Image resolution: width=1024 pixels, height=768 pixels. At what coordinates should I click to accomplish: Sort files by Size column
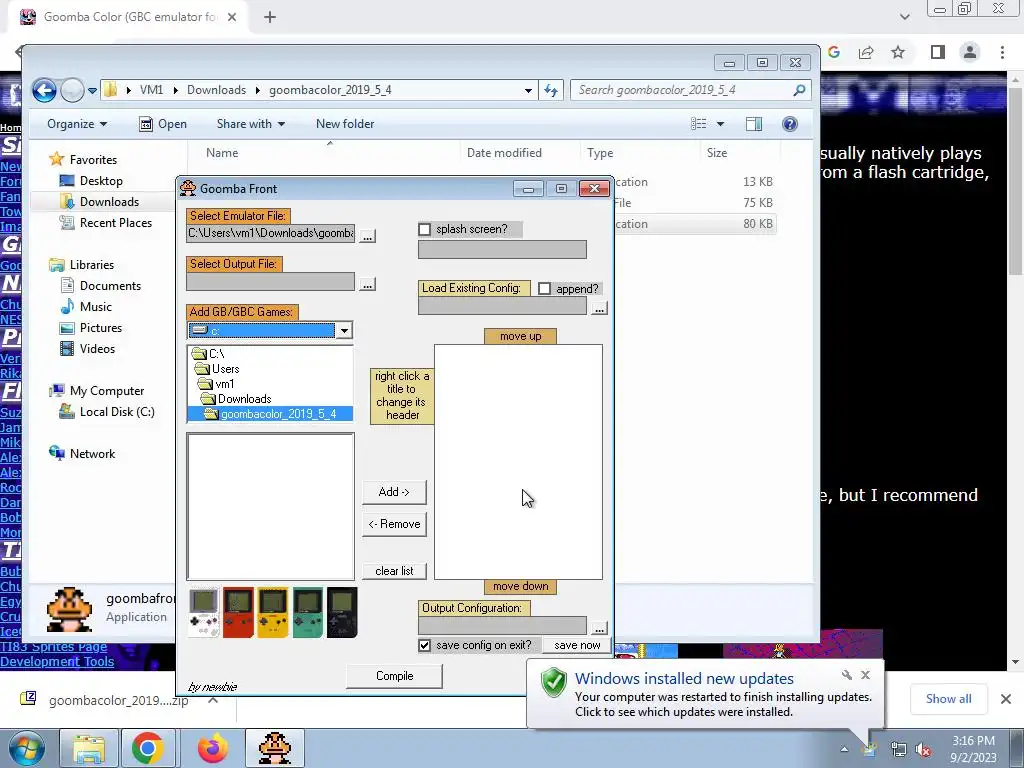[716, 153]
